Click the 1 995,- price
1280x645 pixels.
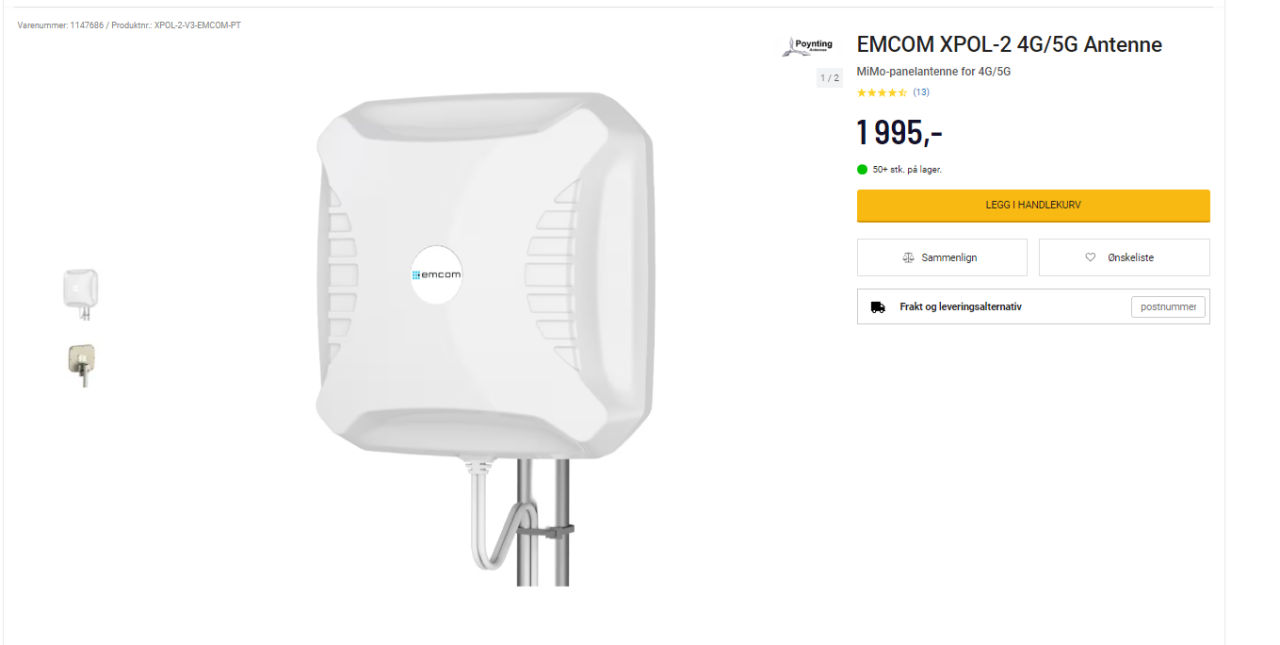(899, 132)
